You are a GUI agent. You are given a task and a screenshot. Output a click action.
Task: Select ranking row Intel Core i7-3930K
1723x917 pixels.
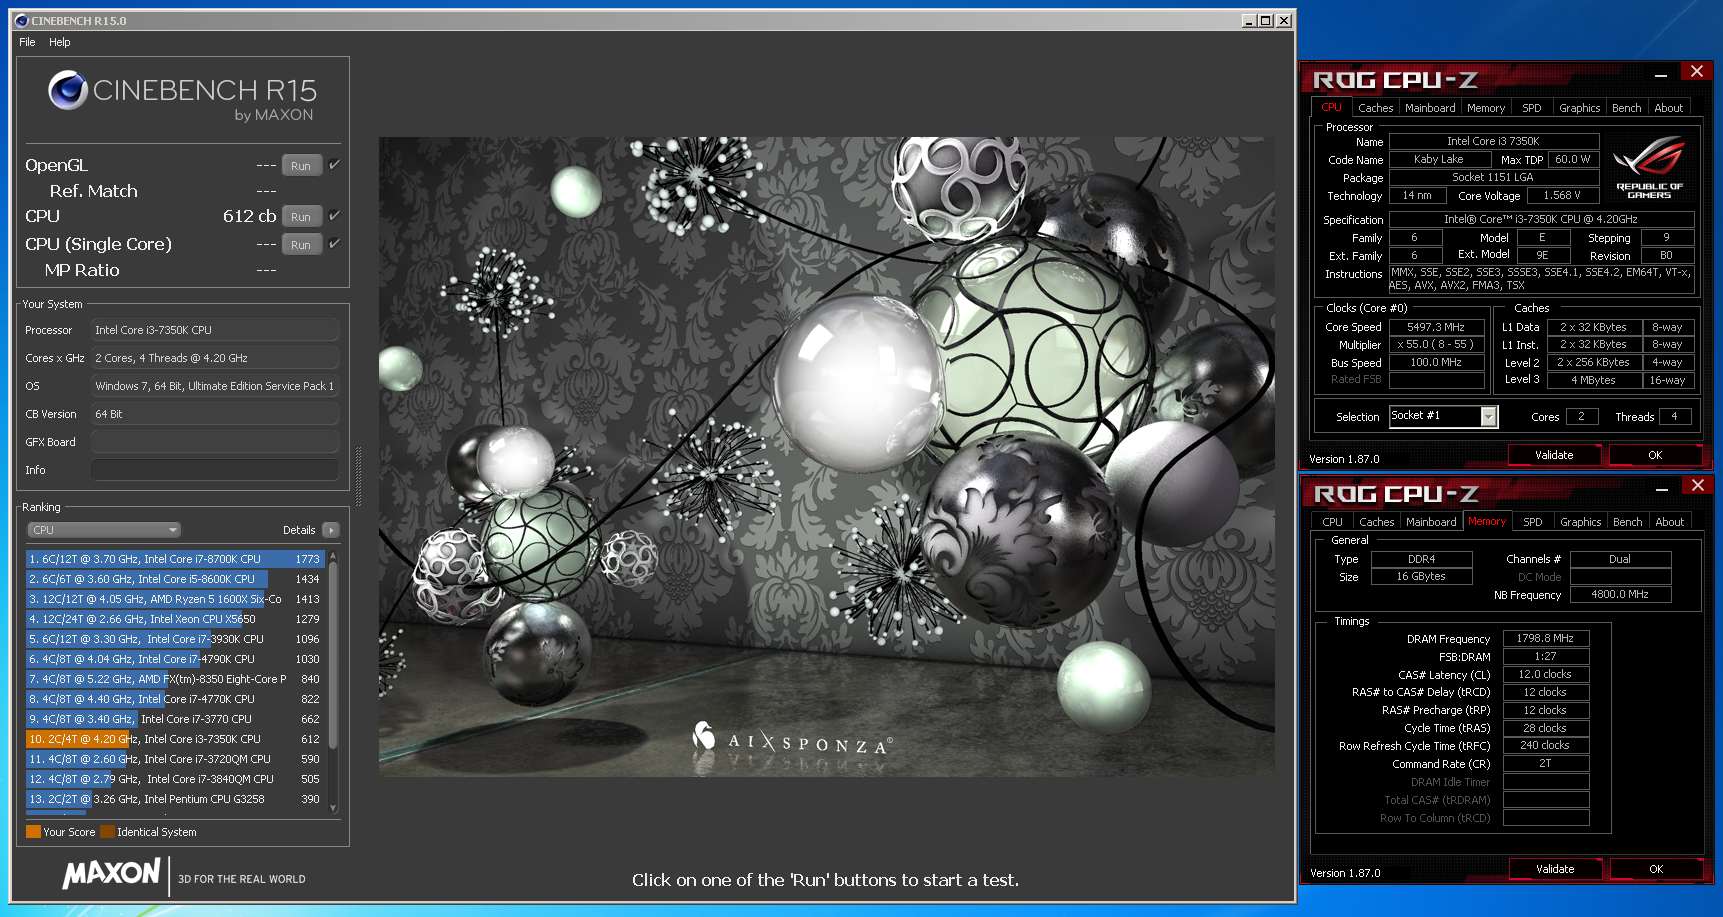tap(174, 639)
